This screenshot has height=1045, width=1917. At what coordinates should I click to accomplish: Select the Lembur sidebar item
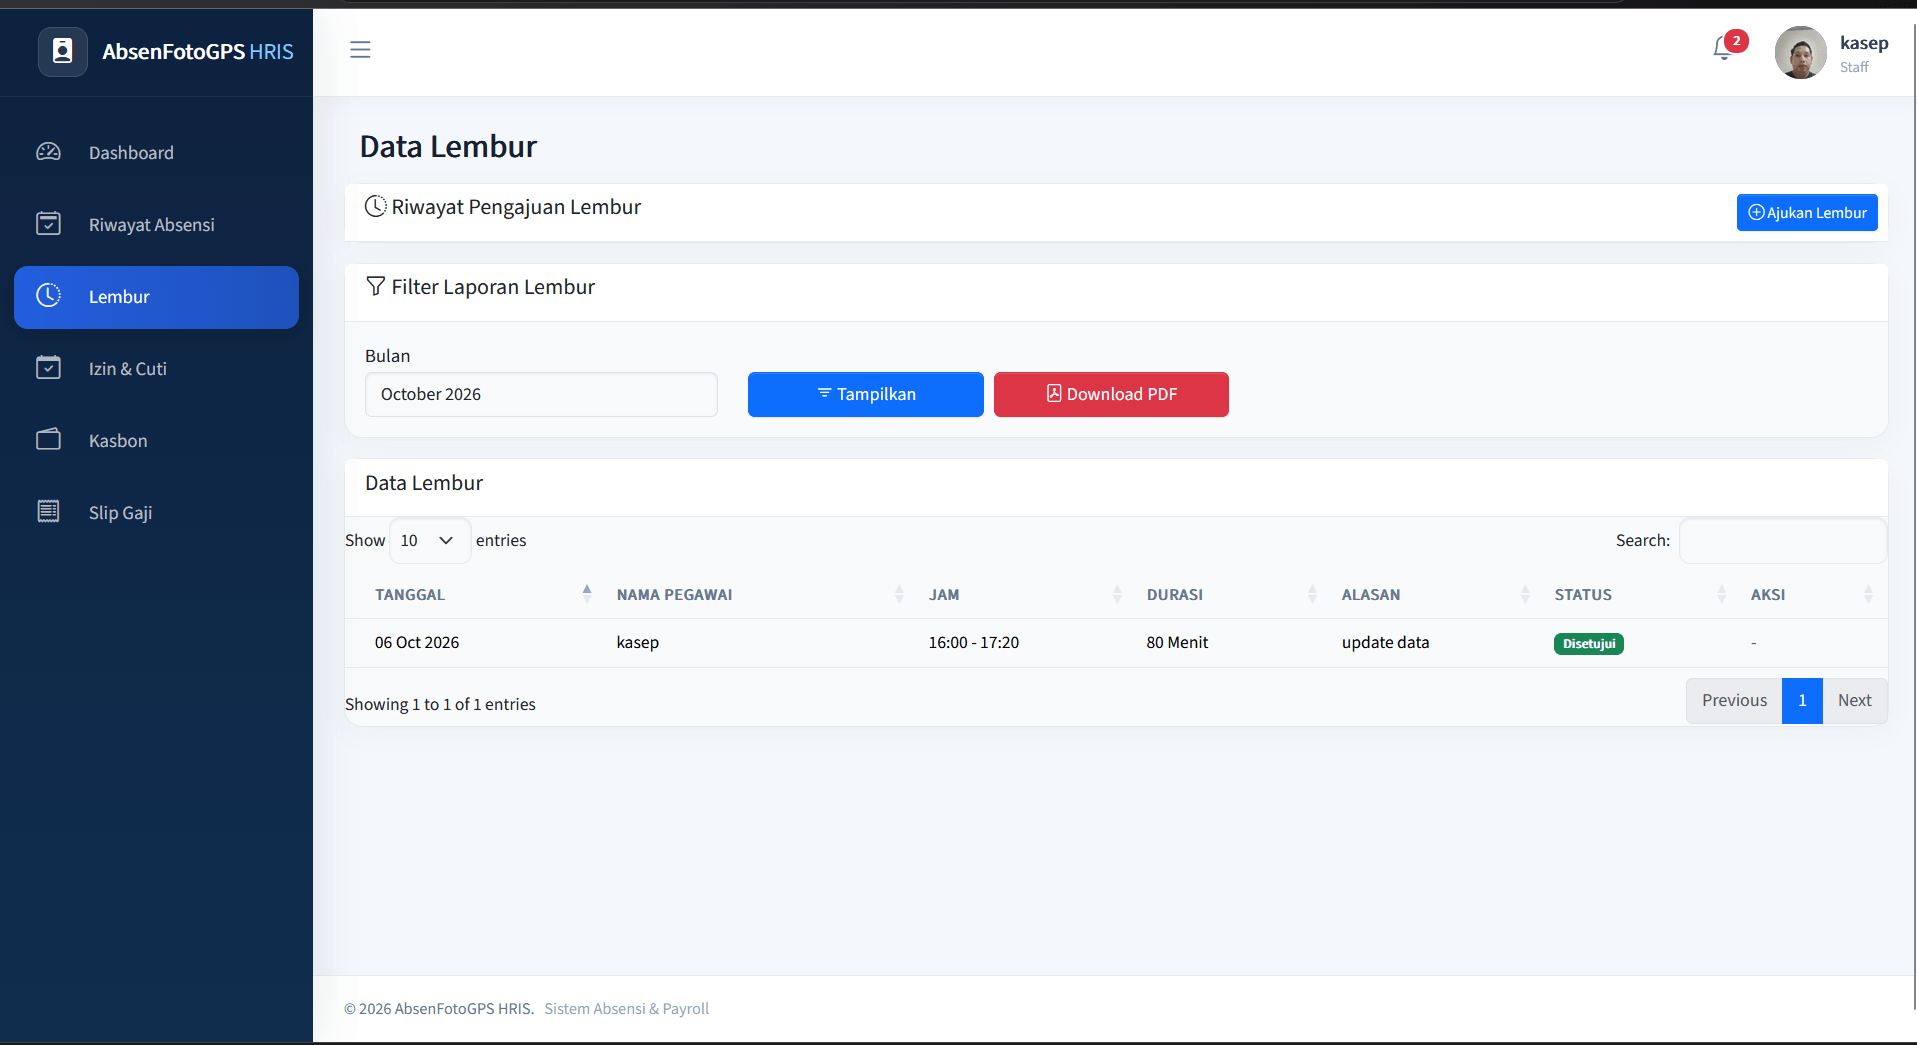click(156, 297)
